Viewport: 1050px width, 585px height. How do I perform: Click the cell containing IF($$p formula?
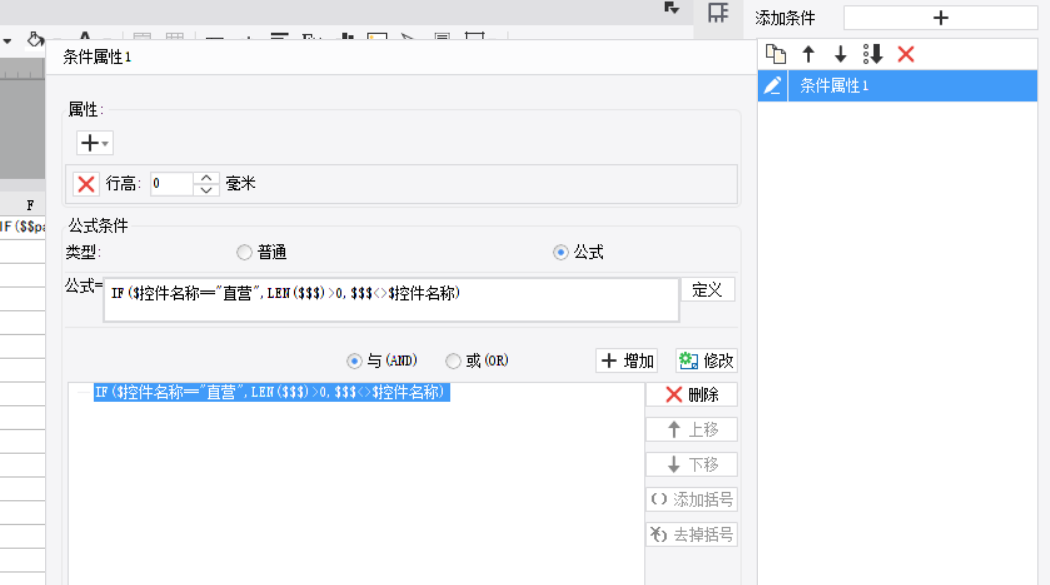[23, 226]
